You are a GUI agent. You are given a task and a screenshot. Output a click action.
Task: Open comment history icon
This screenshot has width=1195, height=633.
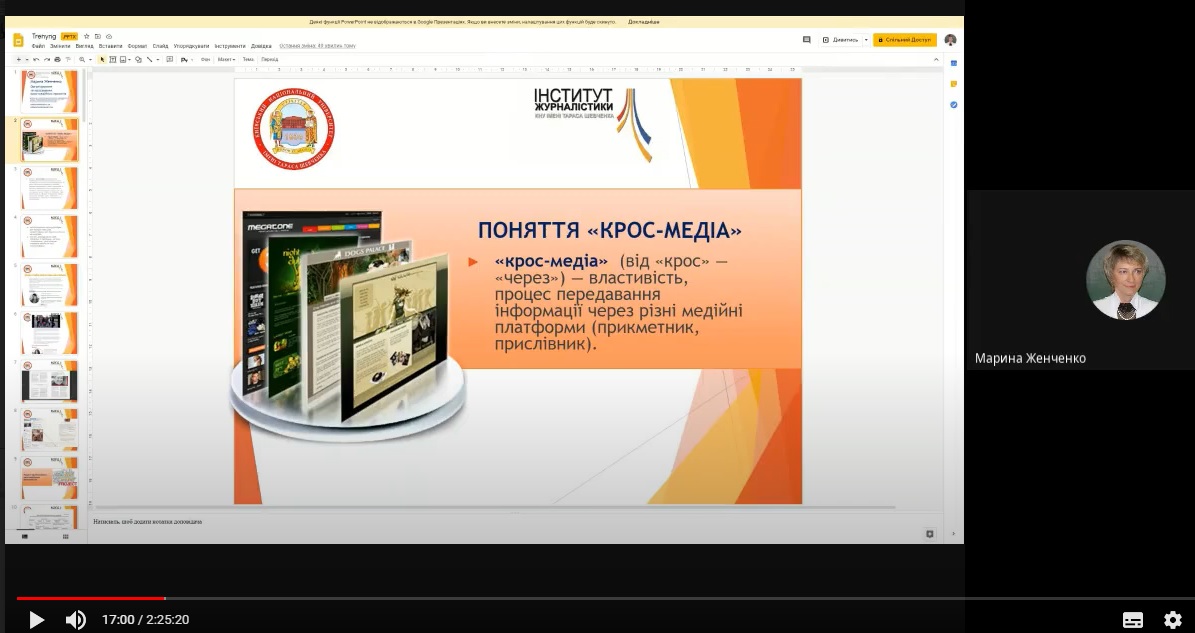click(x=806, y=40)
